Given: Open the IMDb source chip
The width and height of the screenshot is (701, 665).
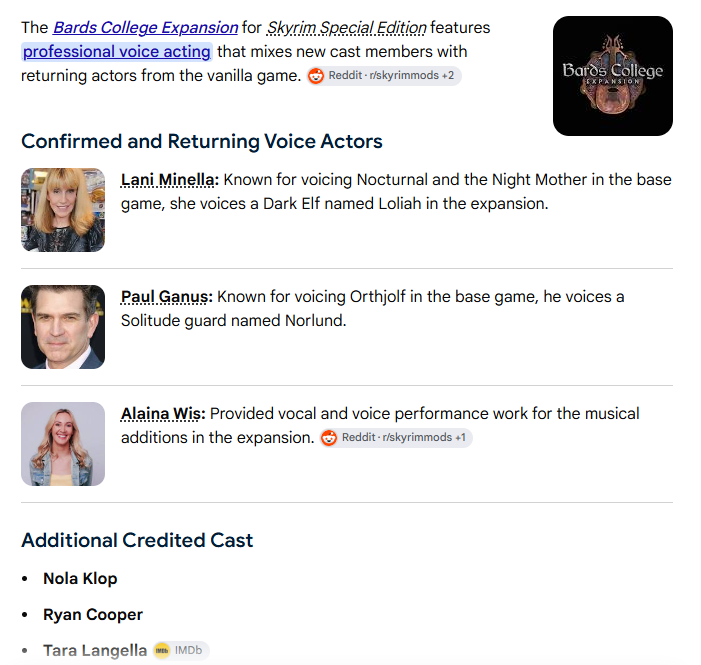Looking at the screenshot, I should pos(181,650).
